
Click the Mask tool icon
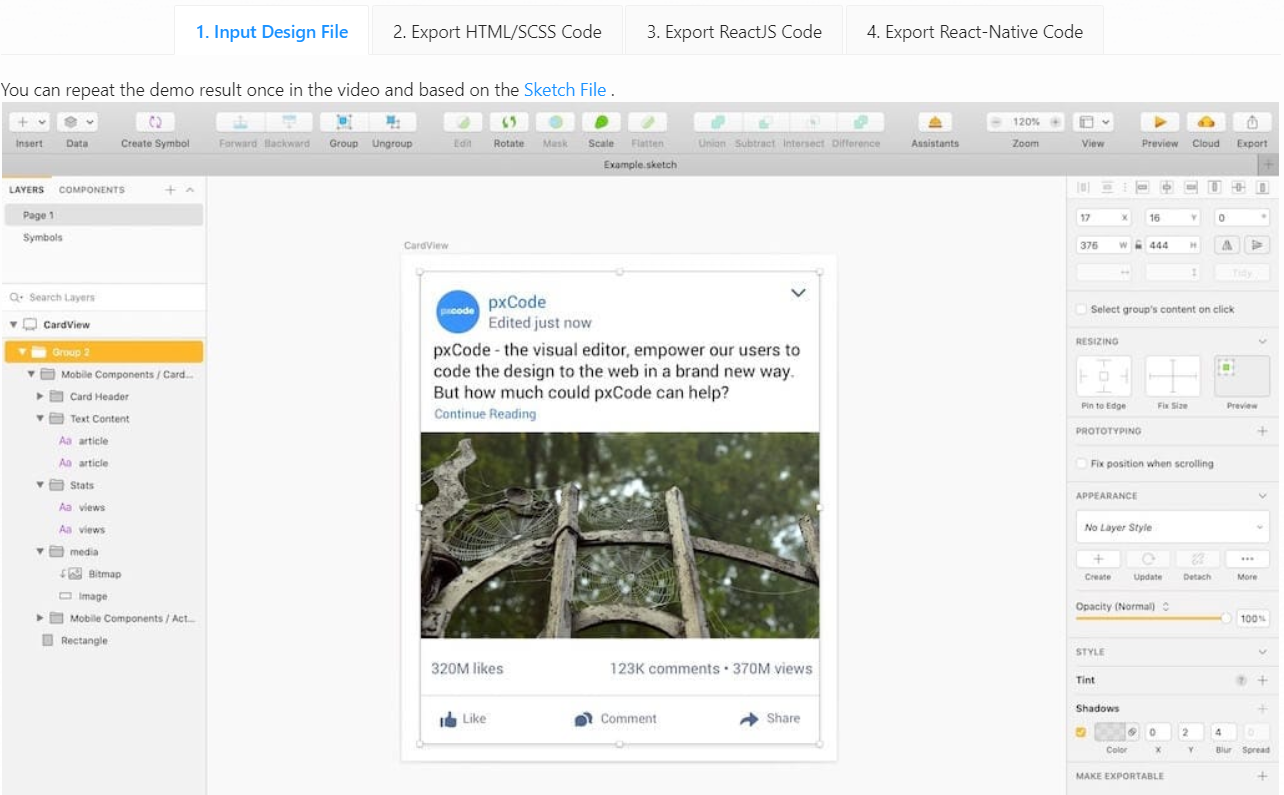click(x=555, y=122)
